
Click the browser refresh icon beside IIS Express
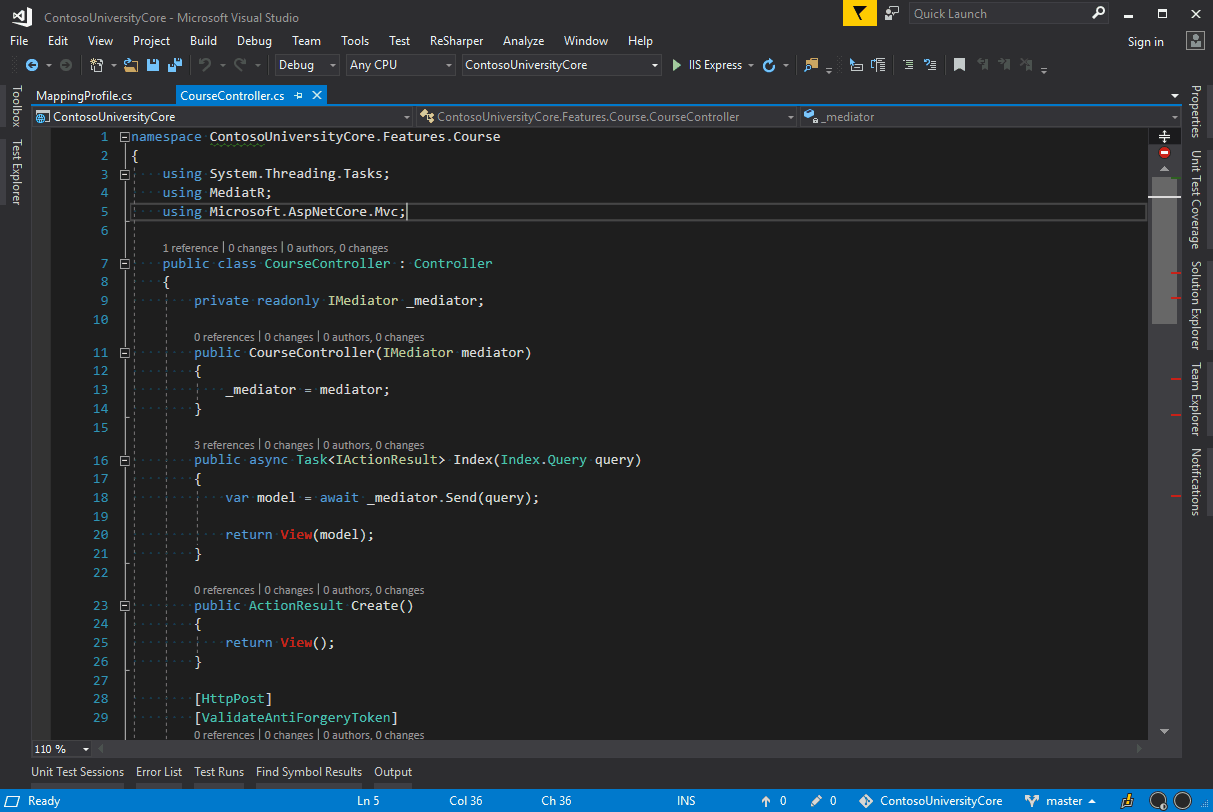[x=768, y=65]
